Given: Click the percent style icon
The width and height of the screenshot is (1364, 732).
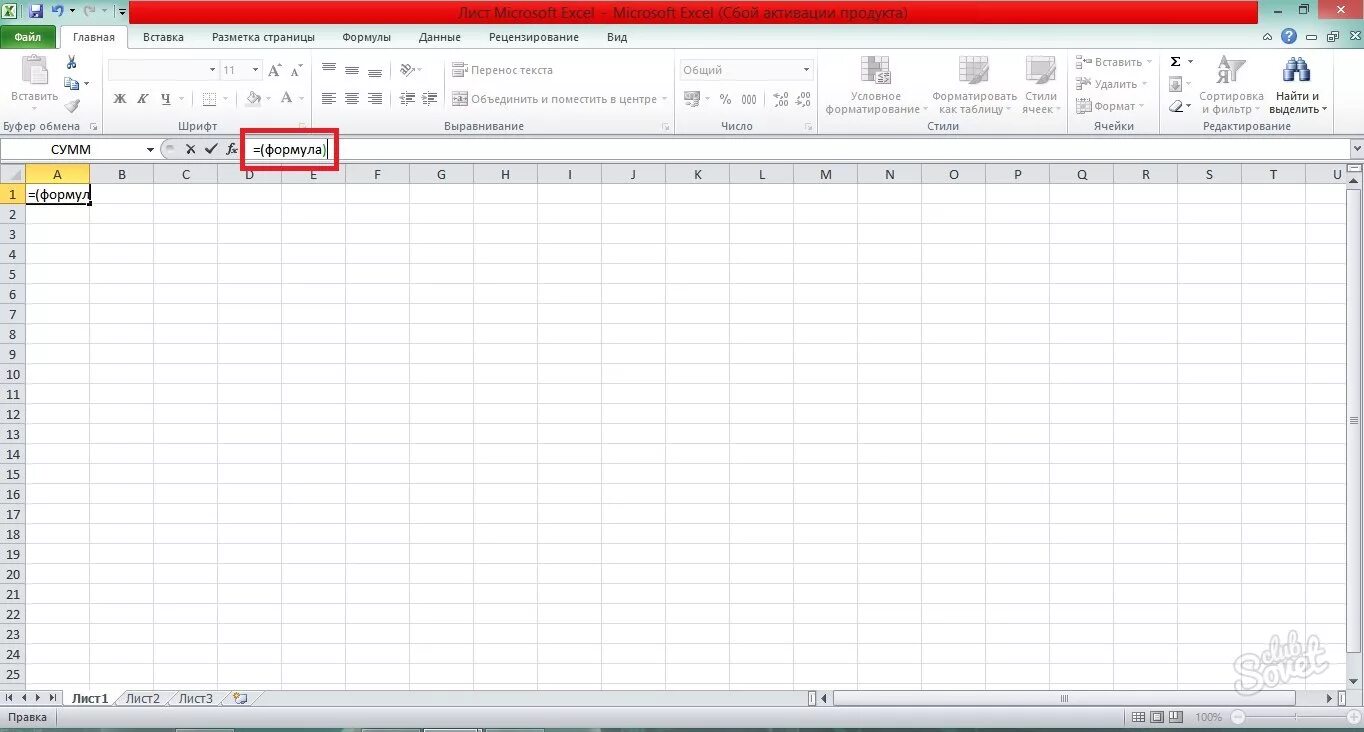Looking at the screenshot, I should coord(725,99).
